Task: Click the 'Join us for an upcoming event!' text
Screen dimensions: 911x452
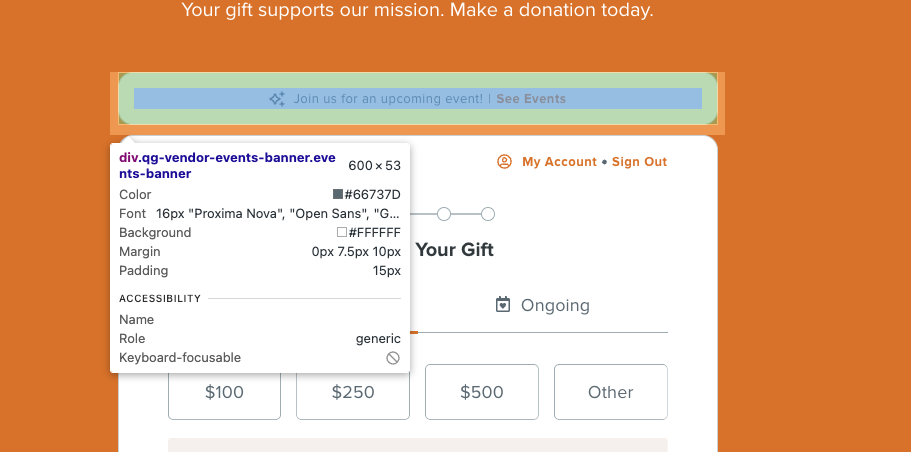Action: [x=388, y=99]
